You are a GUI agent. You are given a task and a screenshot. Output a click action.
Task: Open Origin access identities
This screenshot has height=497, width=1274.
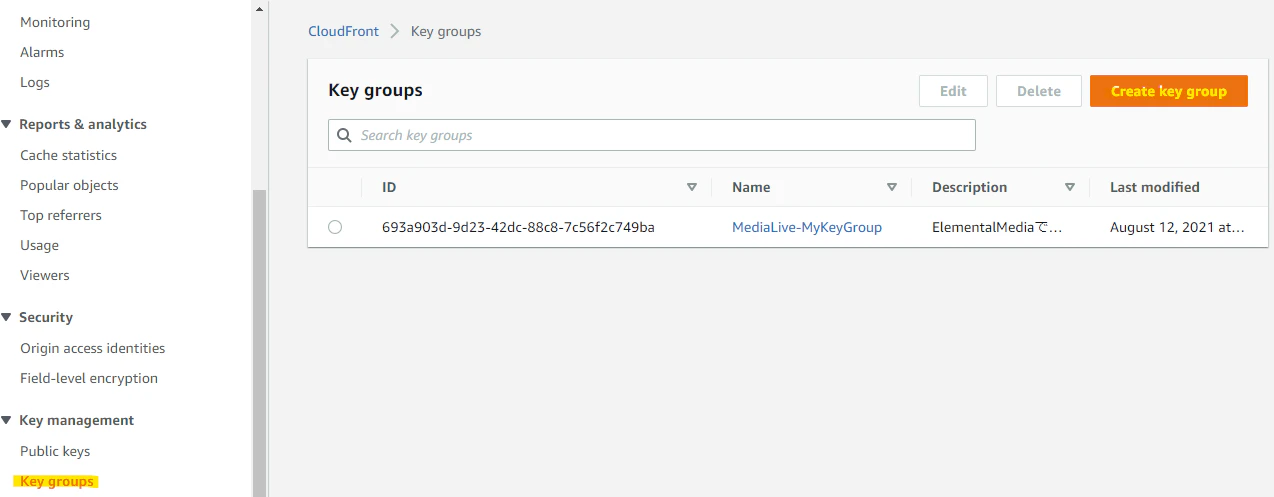coord(93,348)
